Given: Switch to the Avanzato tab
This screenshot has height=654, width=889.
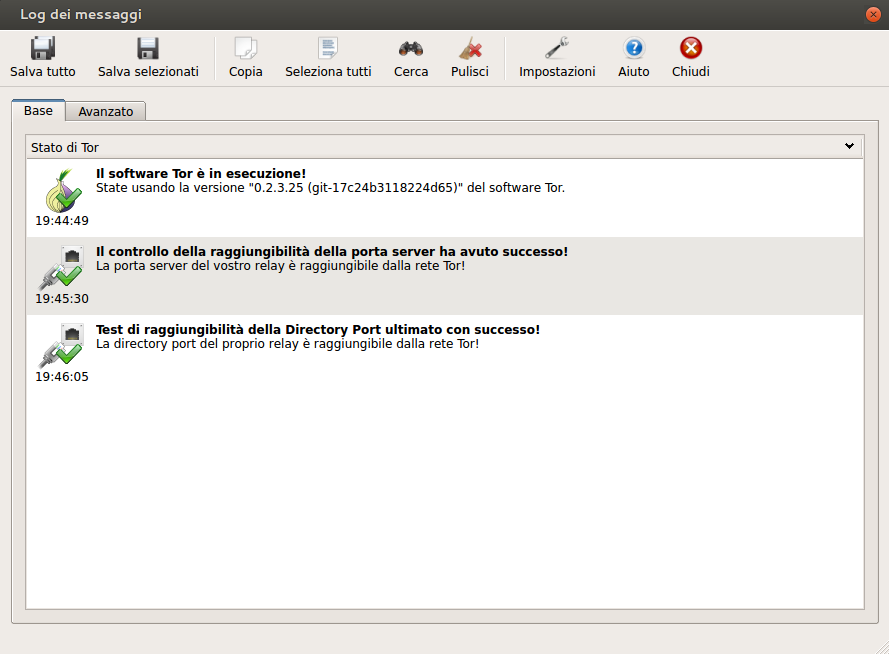Looking at the screenshot, I should click(x=106, y=112).
